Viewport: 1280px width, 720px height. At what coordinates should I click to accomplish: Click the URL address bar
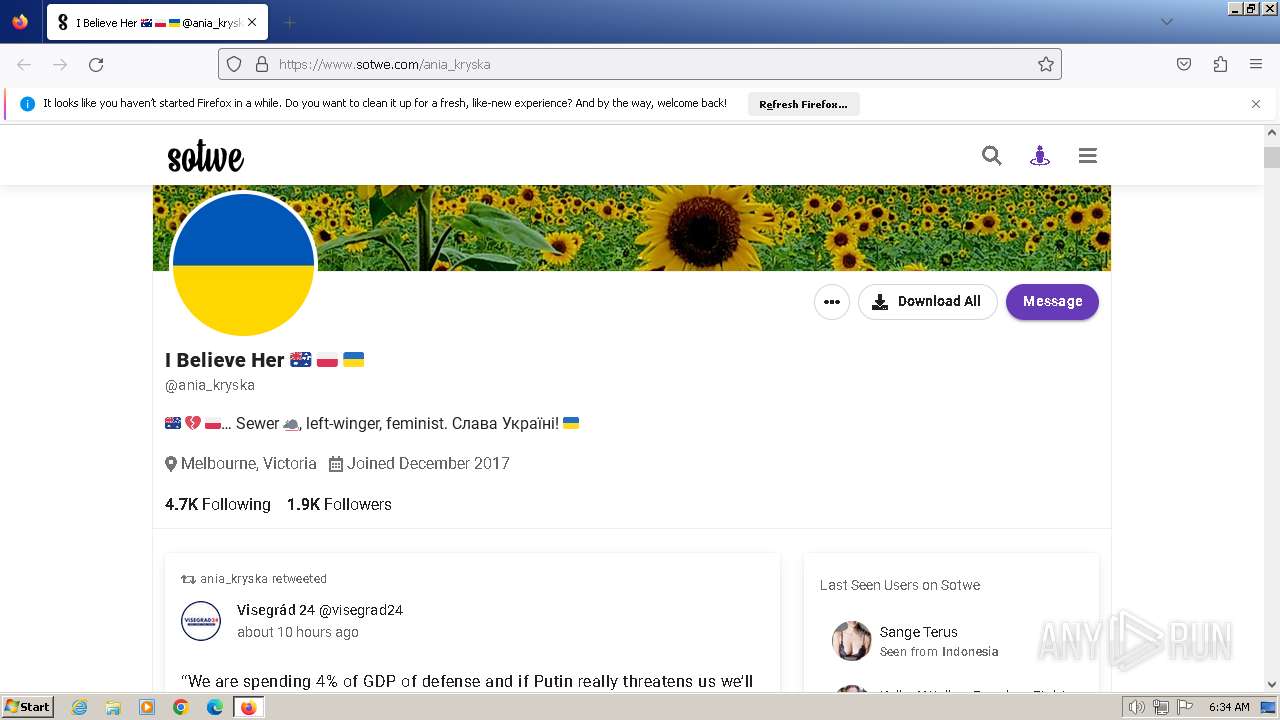640,64
